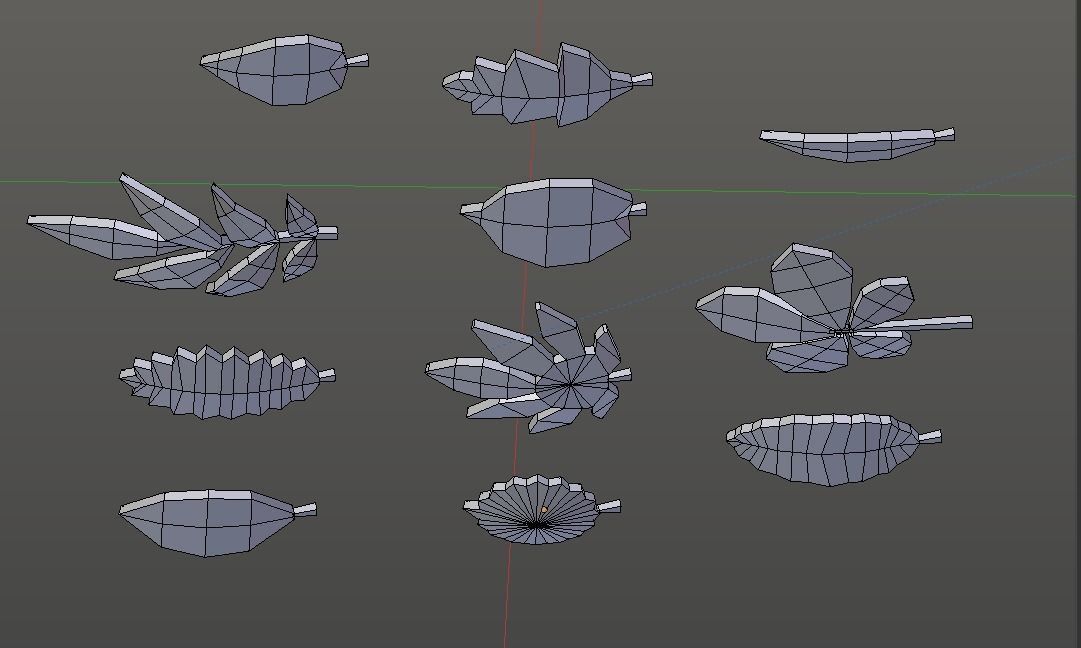Select the zigzag serrated-edge leaf mesh
Viewport: 1081px width, 648px height.
226,383
